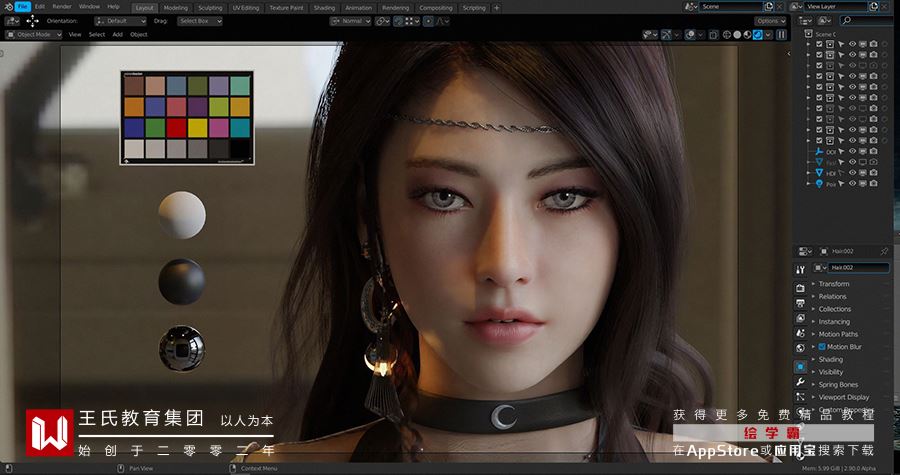Screen dimensions: 900x475
Task: Open the File menu
Action: tap(22, 7)
